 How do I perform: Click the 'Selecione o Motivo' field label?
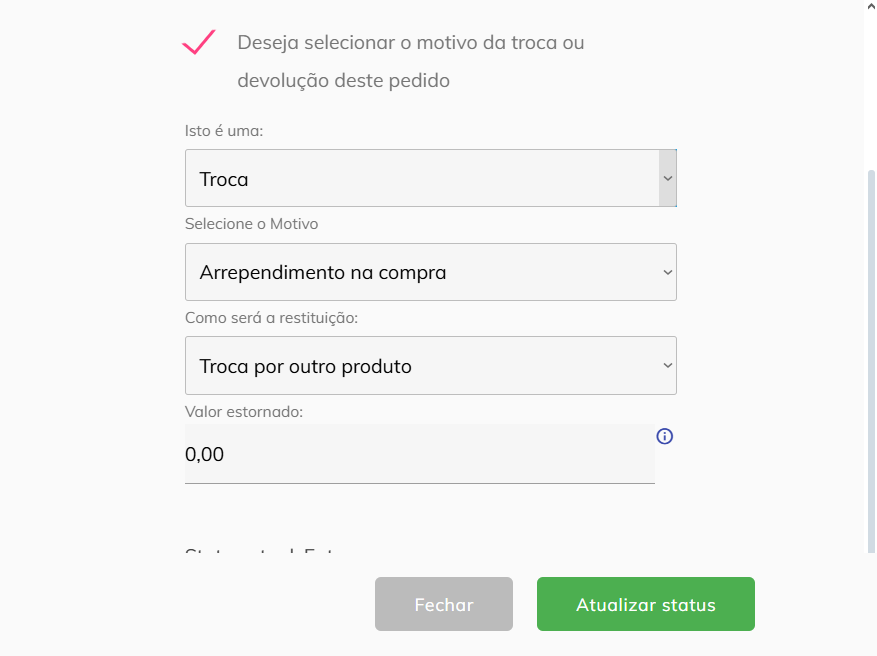coord(251,224)
